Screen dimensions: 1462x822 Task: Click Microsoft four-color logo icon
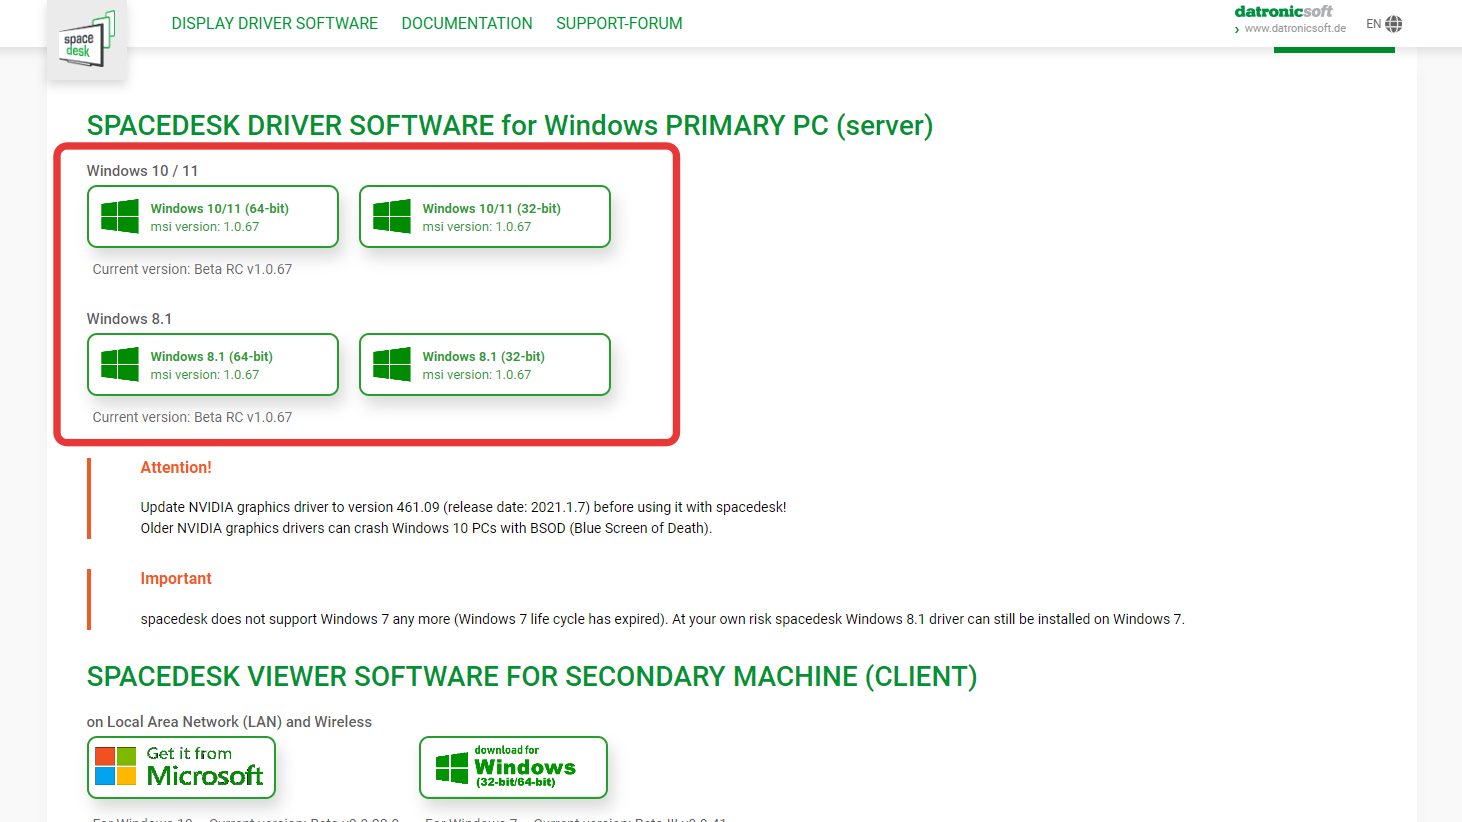point(116,766)
